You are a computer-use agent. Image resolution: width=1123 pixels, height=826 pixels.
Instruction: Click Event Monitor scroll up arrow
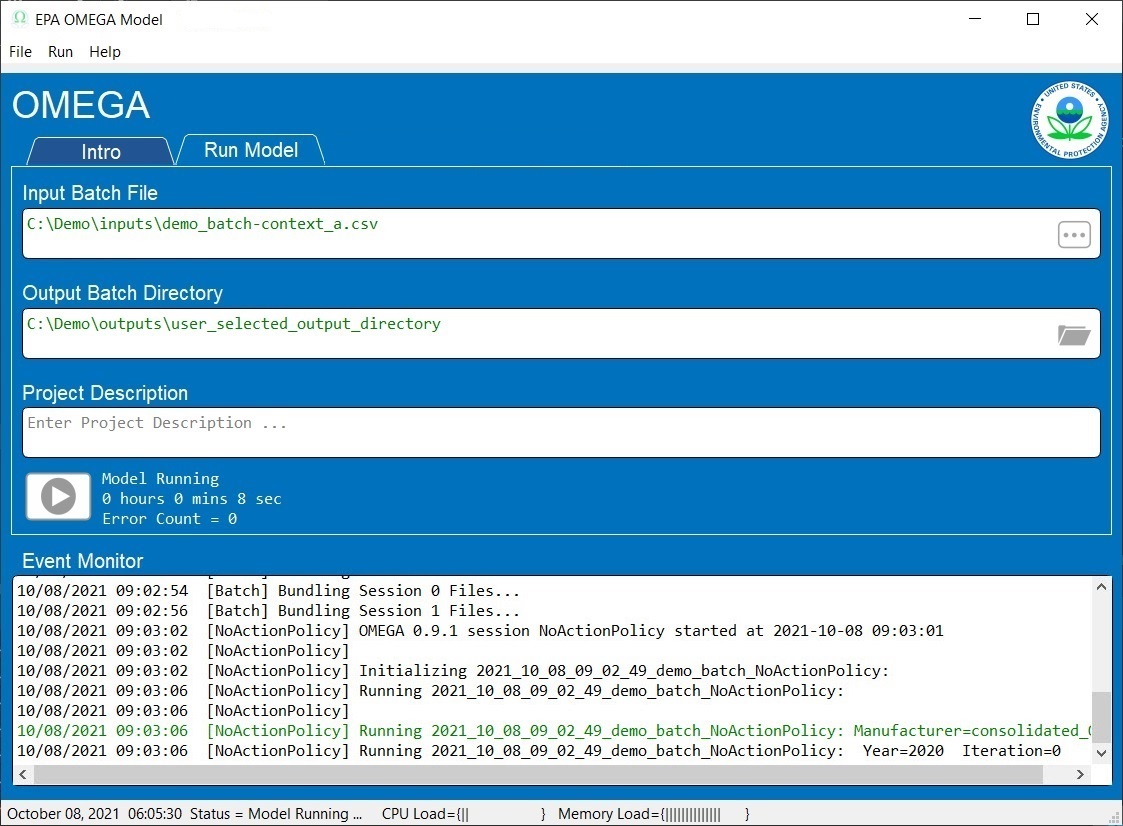click(1102, 587)
